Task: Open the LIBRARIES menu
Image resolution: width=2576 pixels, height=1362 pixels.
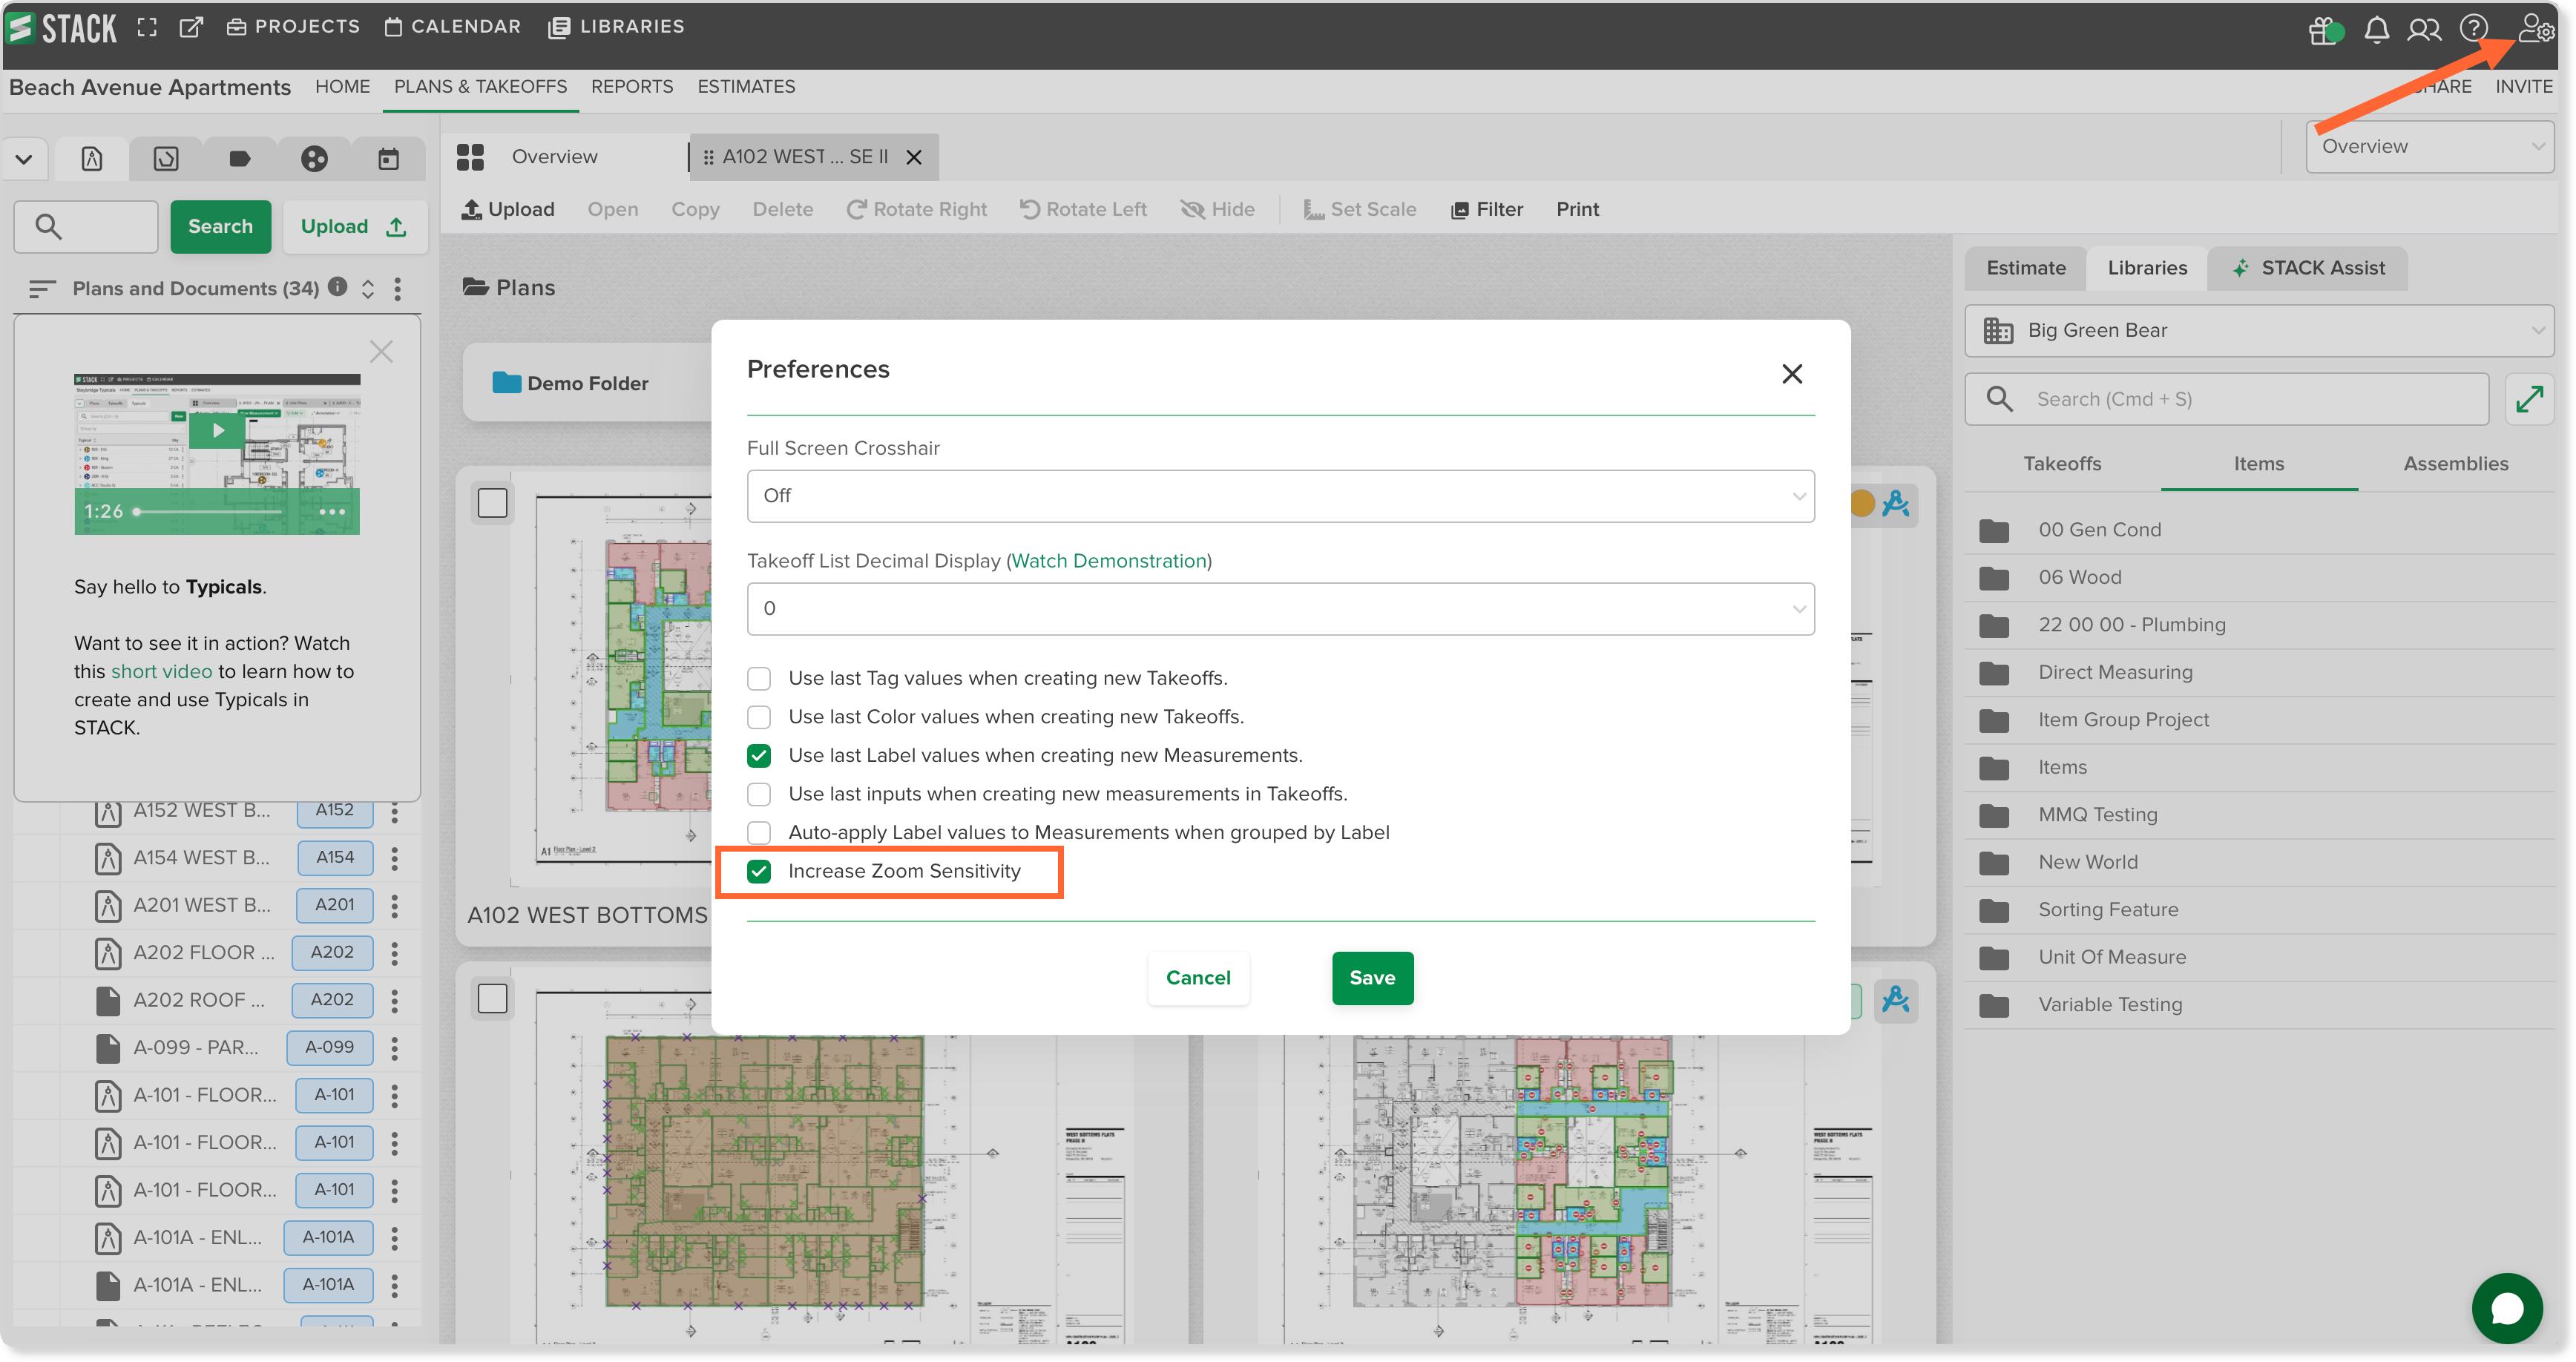Action: tap(616, 27)
